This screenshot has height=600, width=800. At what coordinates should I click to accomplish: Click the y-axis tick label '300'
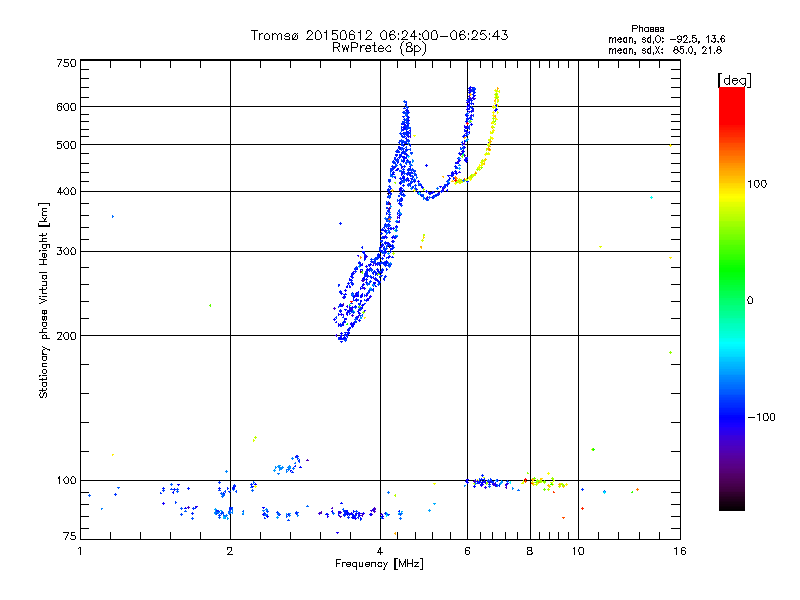[66, 252]
